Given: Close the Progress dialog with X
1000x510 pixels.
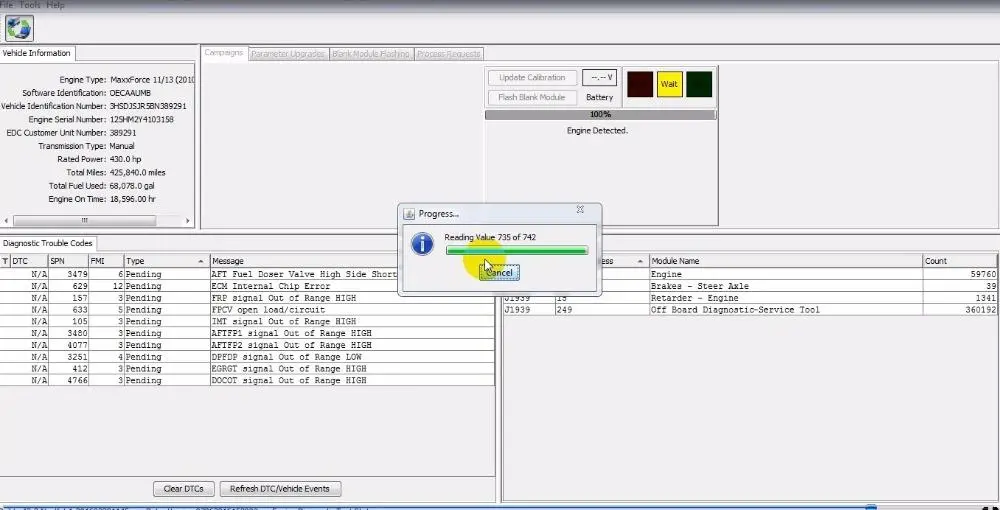Looking at the screenshot, I should [x=580, y=209].
